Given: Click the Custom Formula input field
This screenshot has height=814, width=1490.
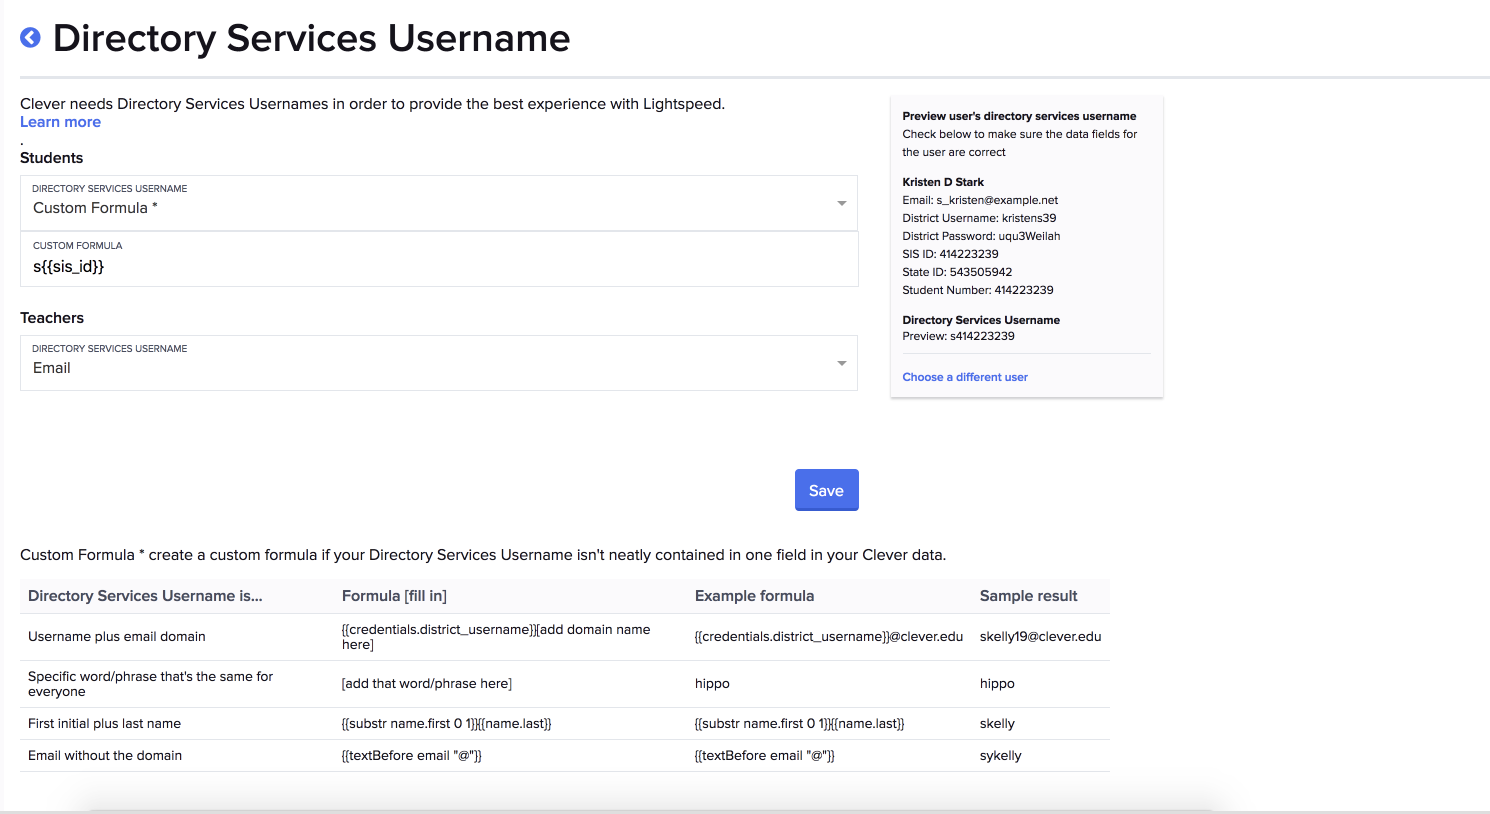Looking at the screenshot, I should point(439,259).
